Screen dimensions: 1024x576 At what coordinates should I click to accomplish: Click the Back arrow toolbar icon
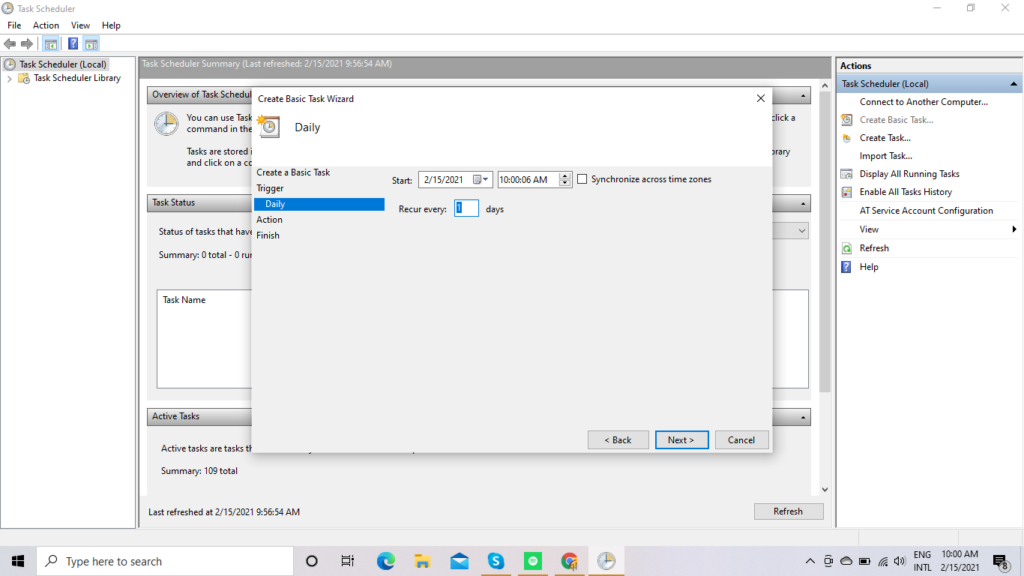pos(10,44)
